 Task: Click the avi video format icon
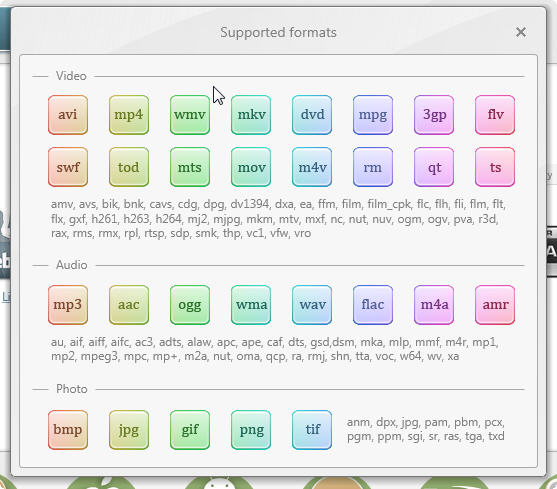pos(68,115)
